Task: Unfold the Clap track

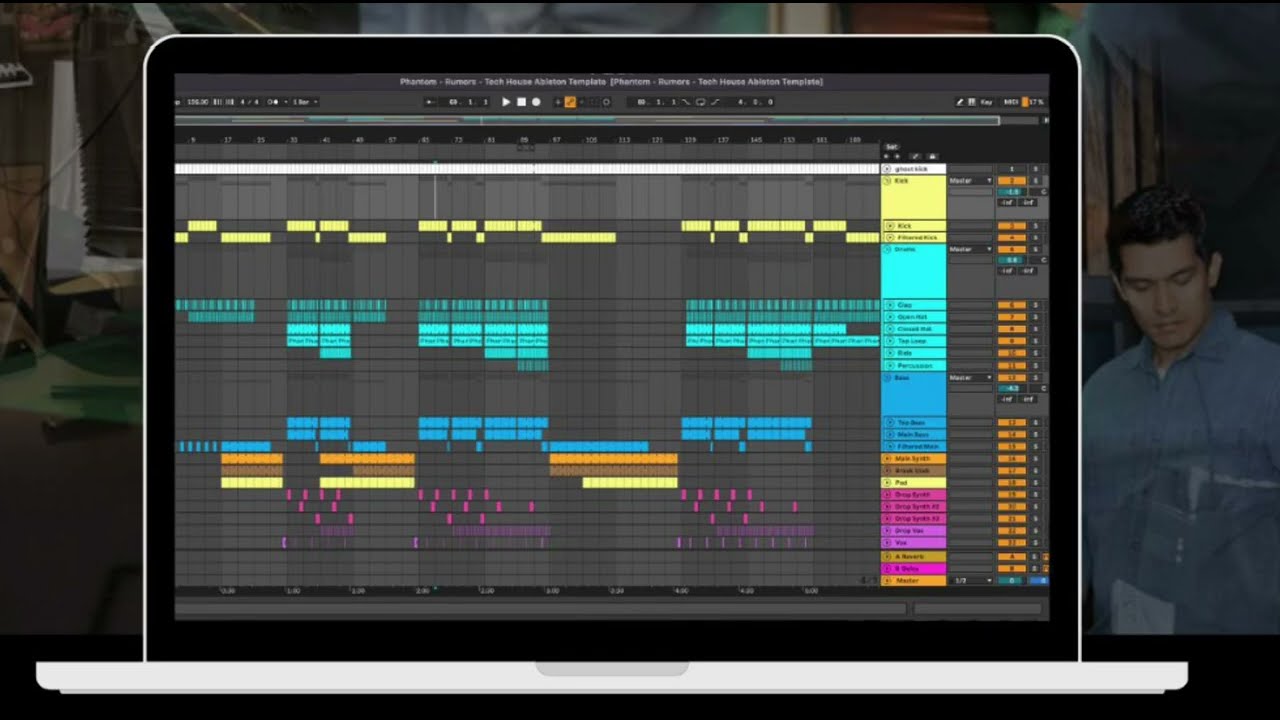Action: [x=890, y=305]
